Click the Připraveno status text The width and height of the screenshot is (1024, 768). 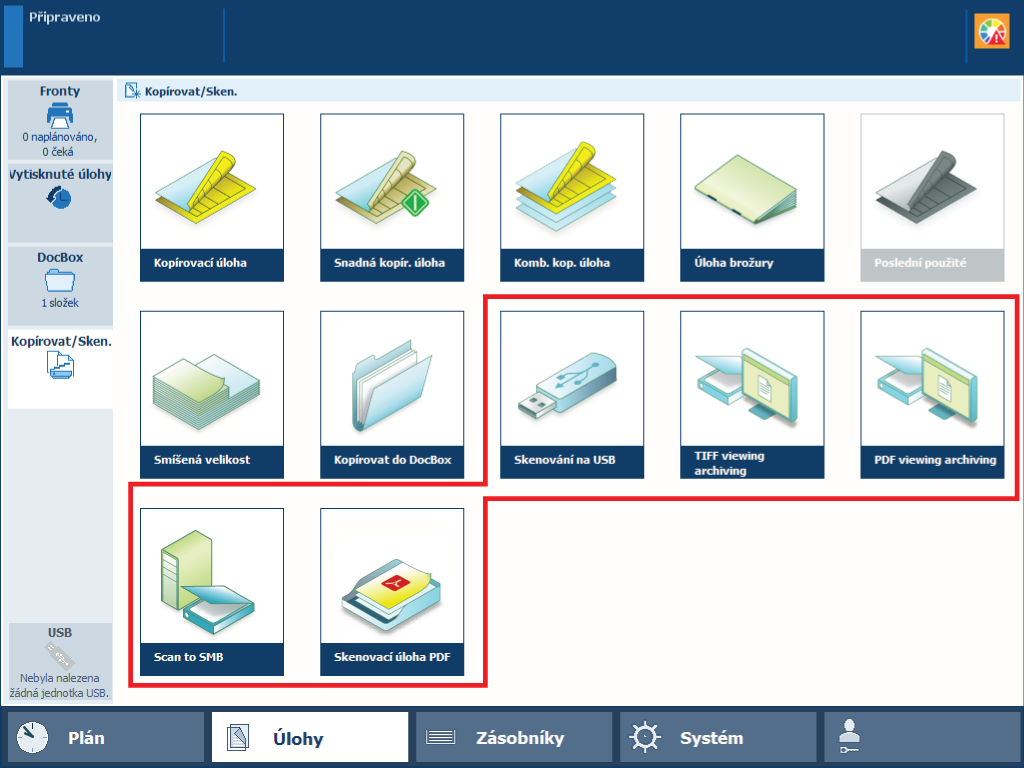point(65,18)
